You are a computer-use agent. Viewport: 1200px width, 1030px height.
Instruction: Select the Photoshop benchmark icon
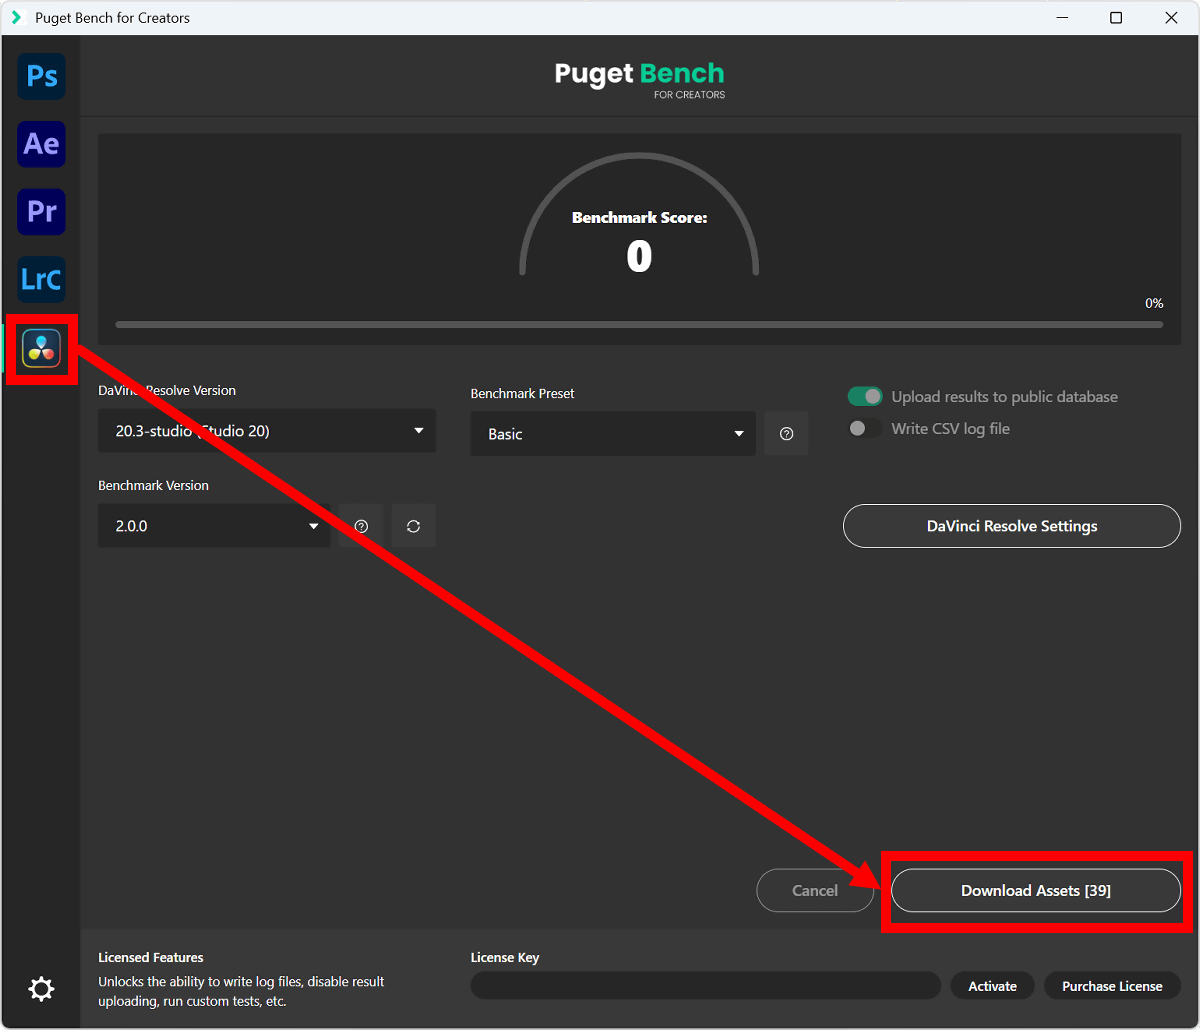41,77
